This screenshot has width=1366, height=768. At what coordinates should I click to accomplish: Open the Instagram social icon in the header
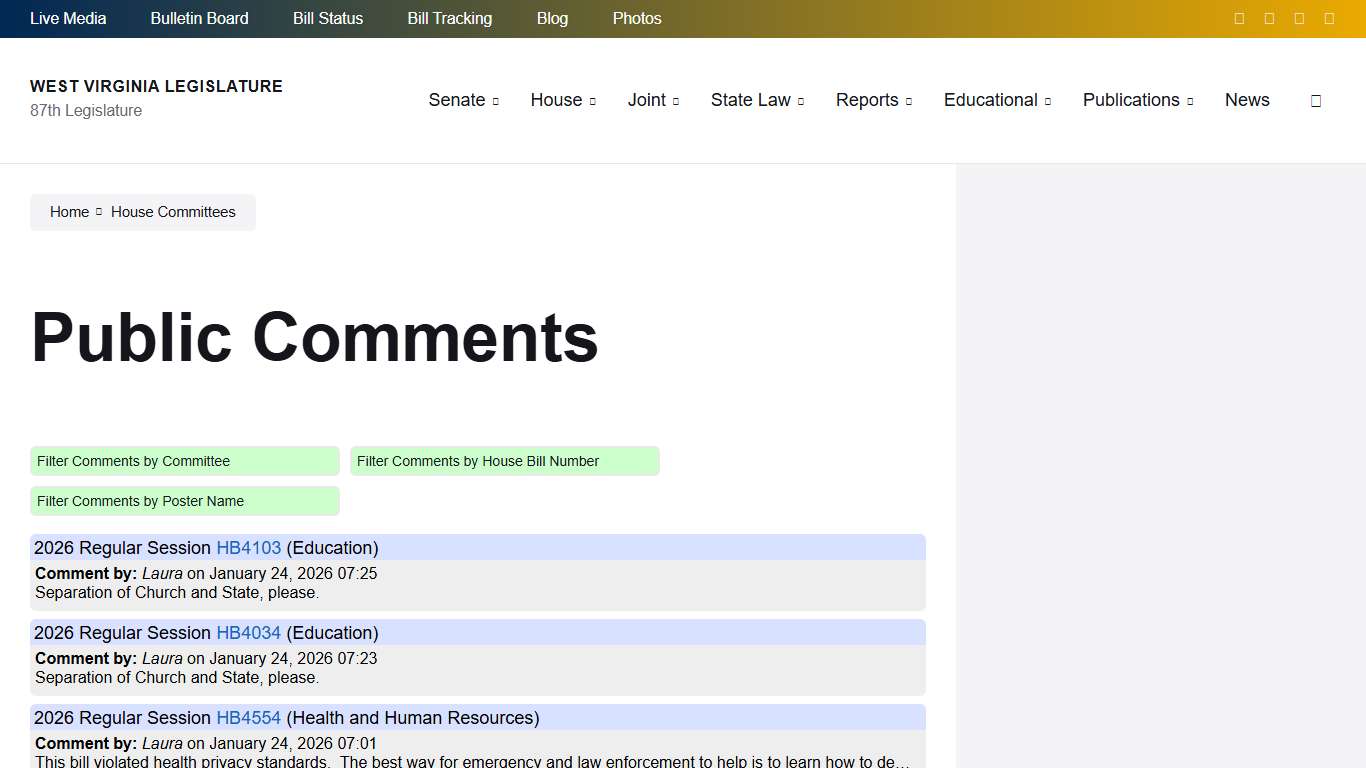[1329, 18]
